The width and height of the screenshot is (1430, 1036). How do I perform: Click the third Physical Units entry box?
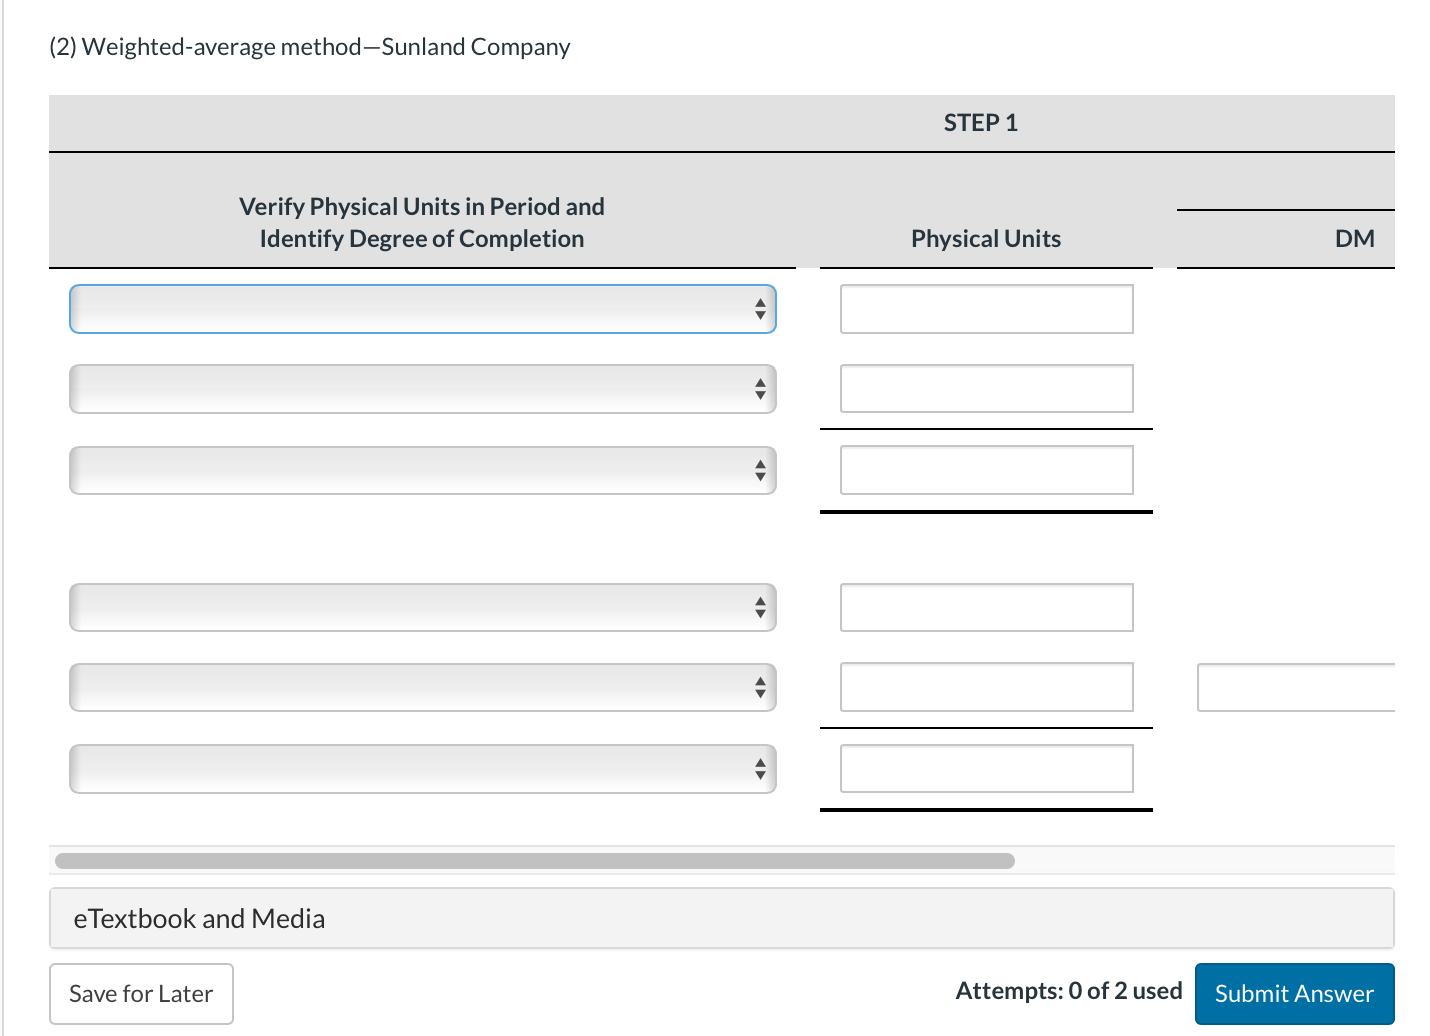tap(985, 469)
